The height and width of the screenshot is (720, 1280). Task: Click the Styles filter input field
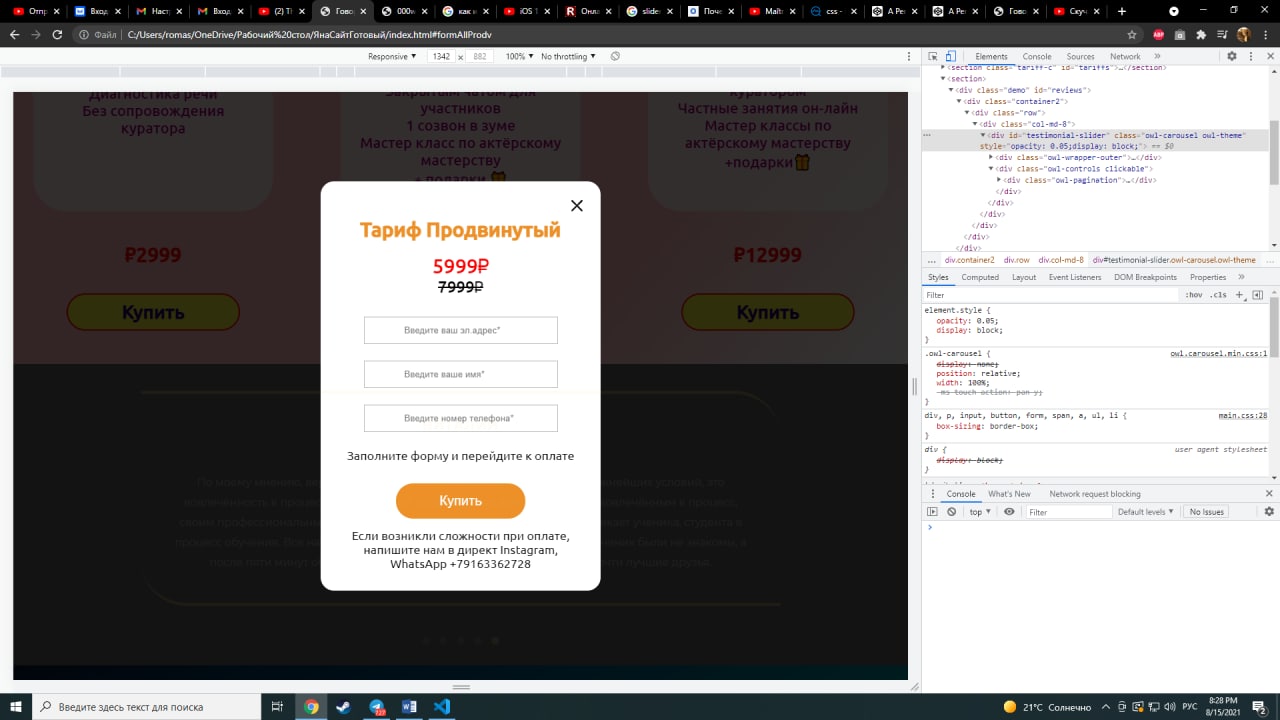coord(1050,295)
